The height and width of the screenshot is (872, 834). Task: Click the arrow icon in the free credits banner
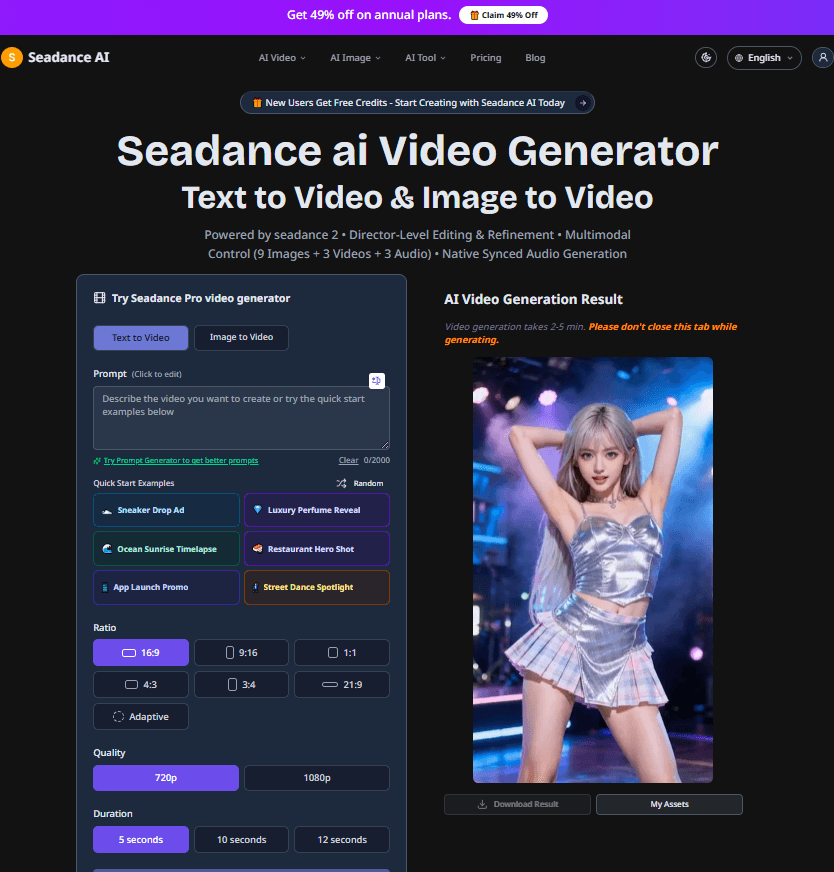(x=582, y=103)
